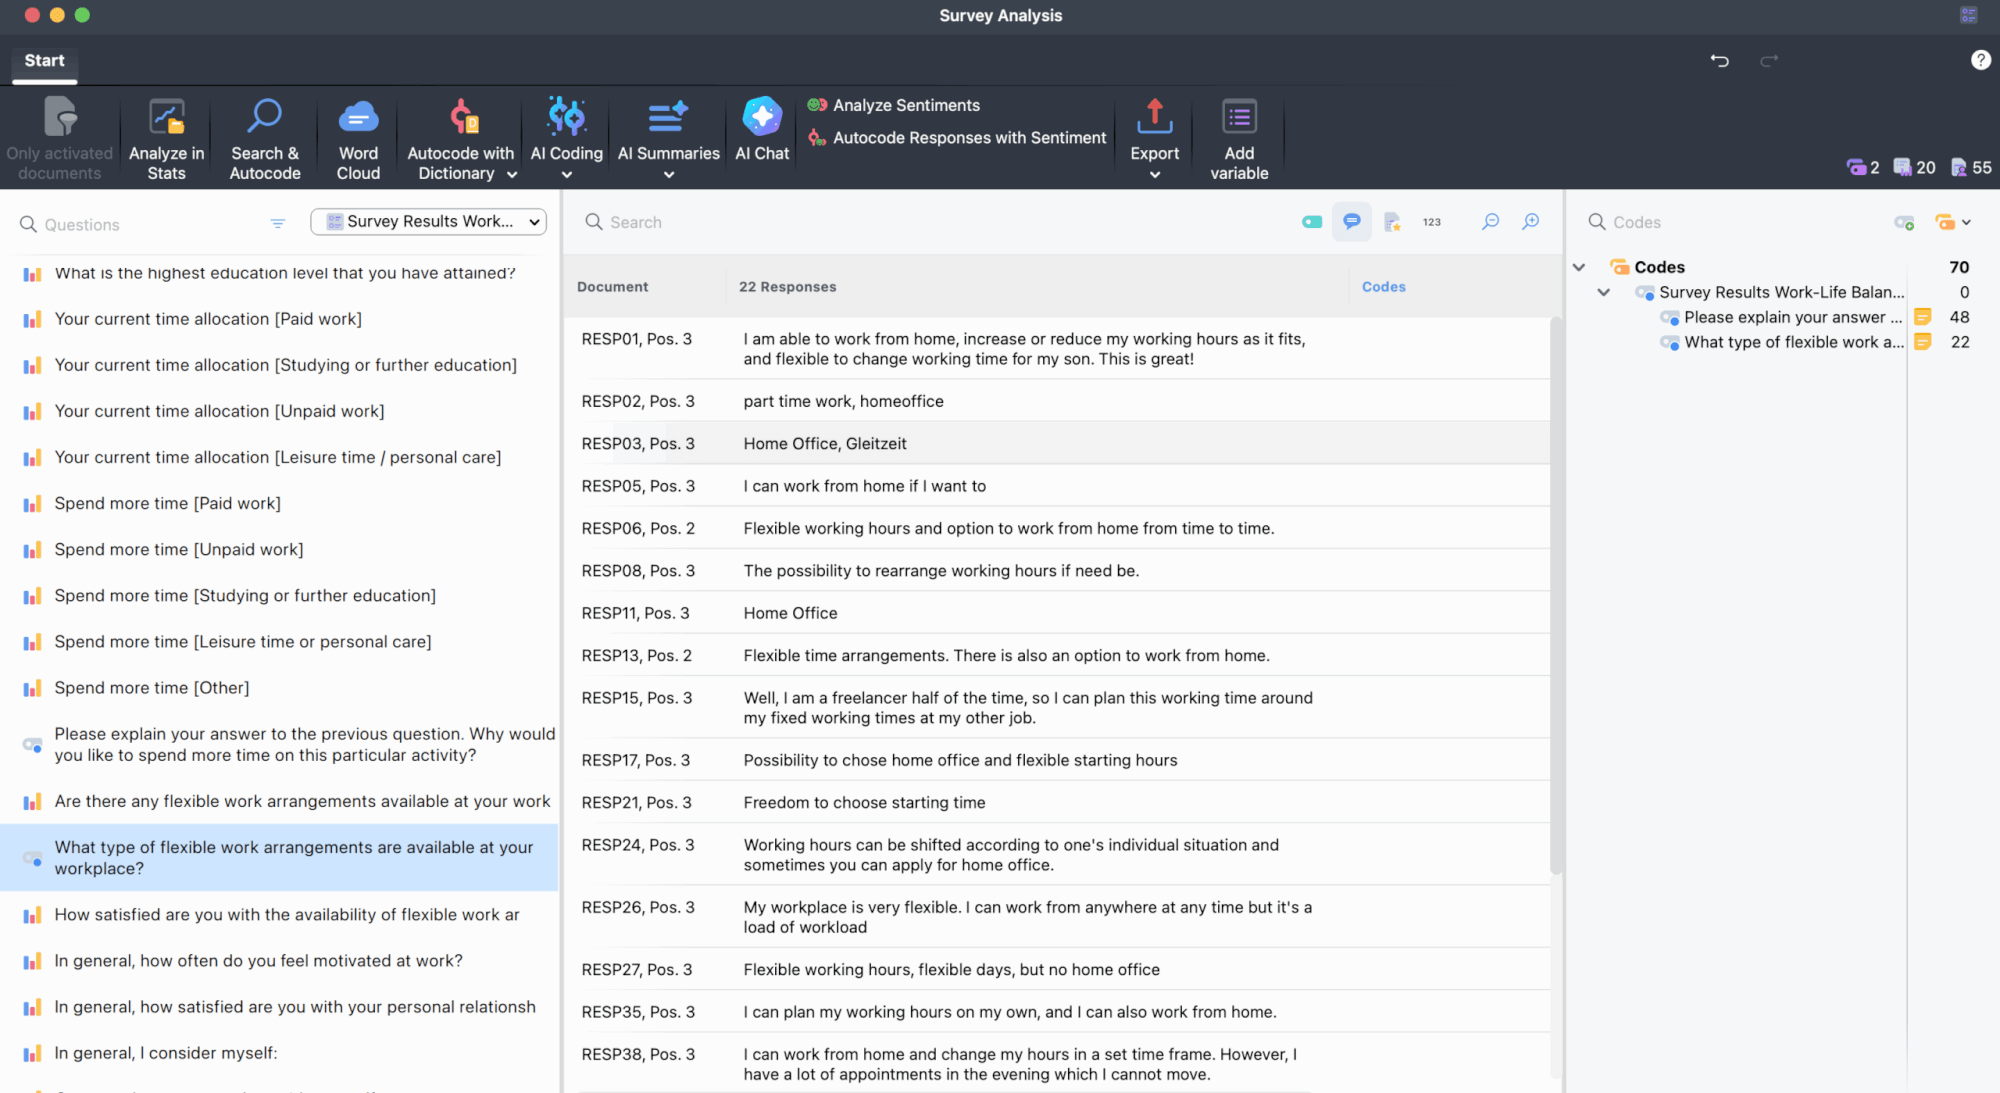Toggle Only activated documents
Viewport: 2000px width, 1093px height.
tap(59, 137)
